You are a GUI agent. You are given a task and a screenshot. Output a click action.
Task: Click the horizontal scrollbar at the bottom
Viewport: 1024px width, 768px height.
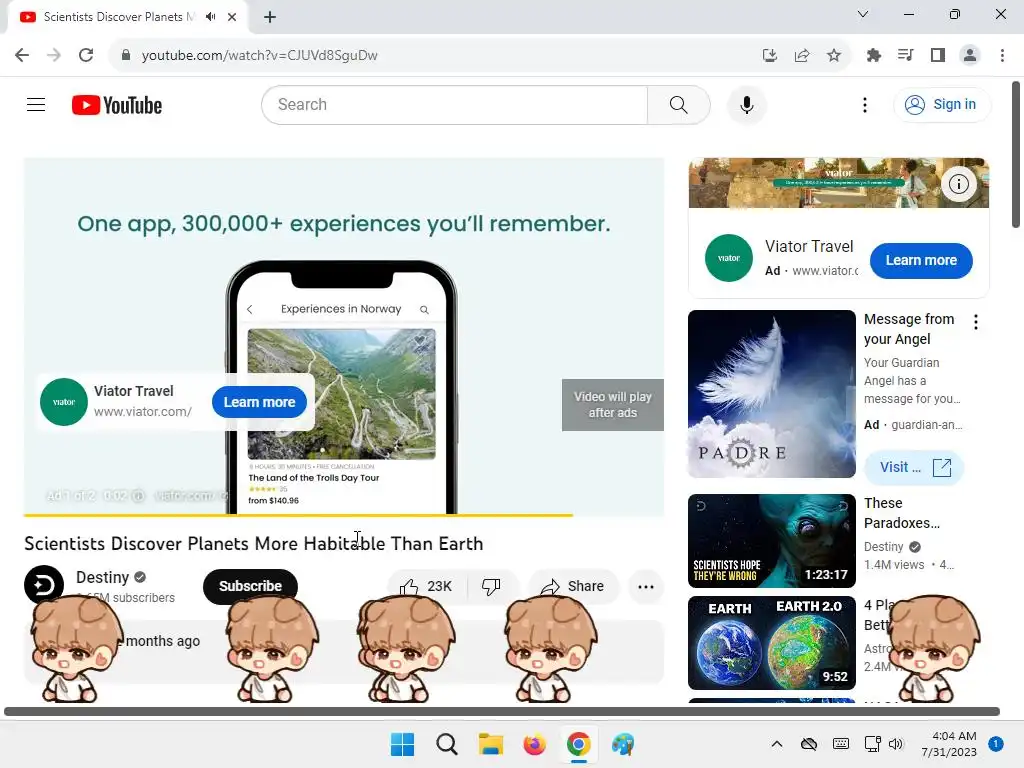pyautogui.click(x=502, y=711)
